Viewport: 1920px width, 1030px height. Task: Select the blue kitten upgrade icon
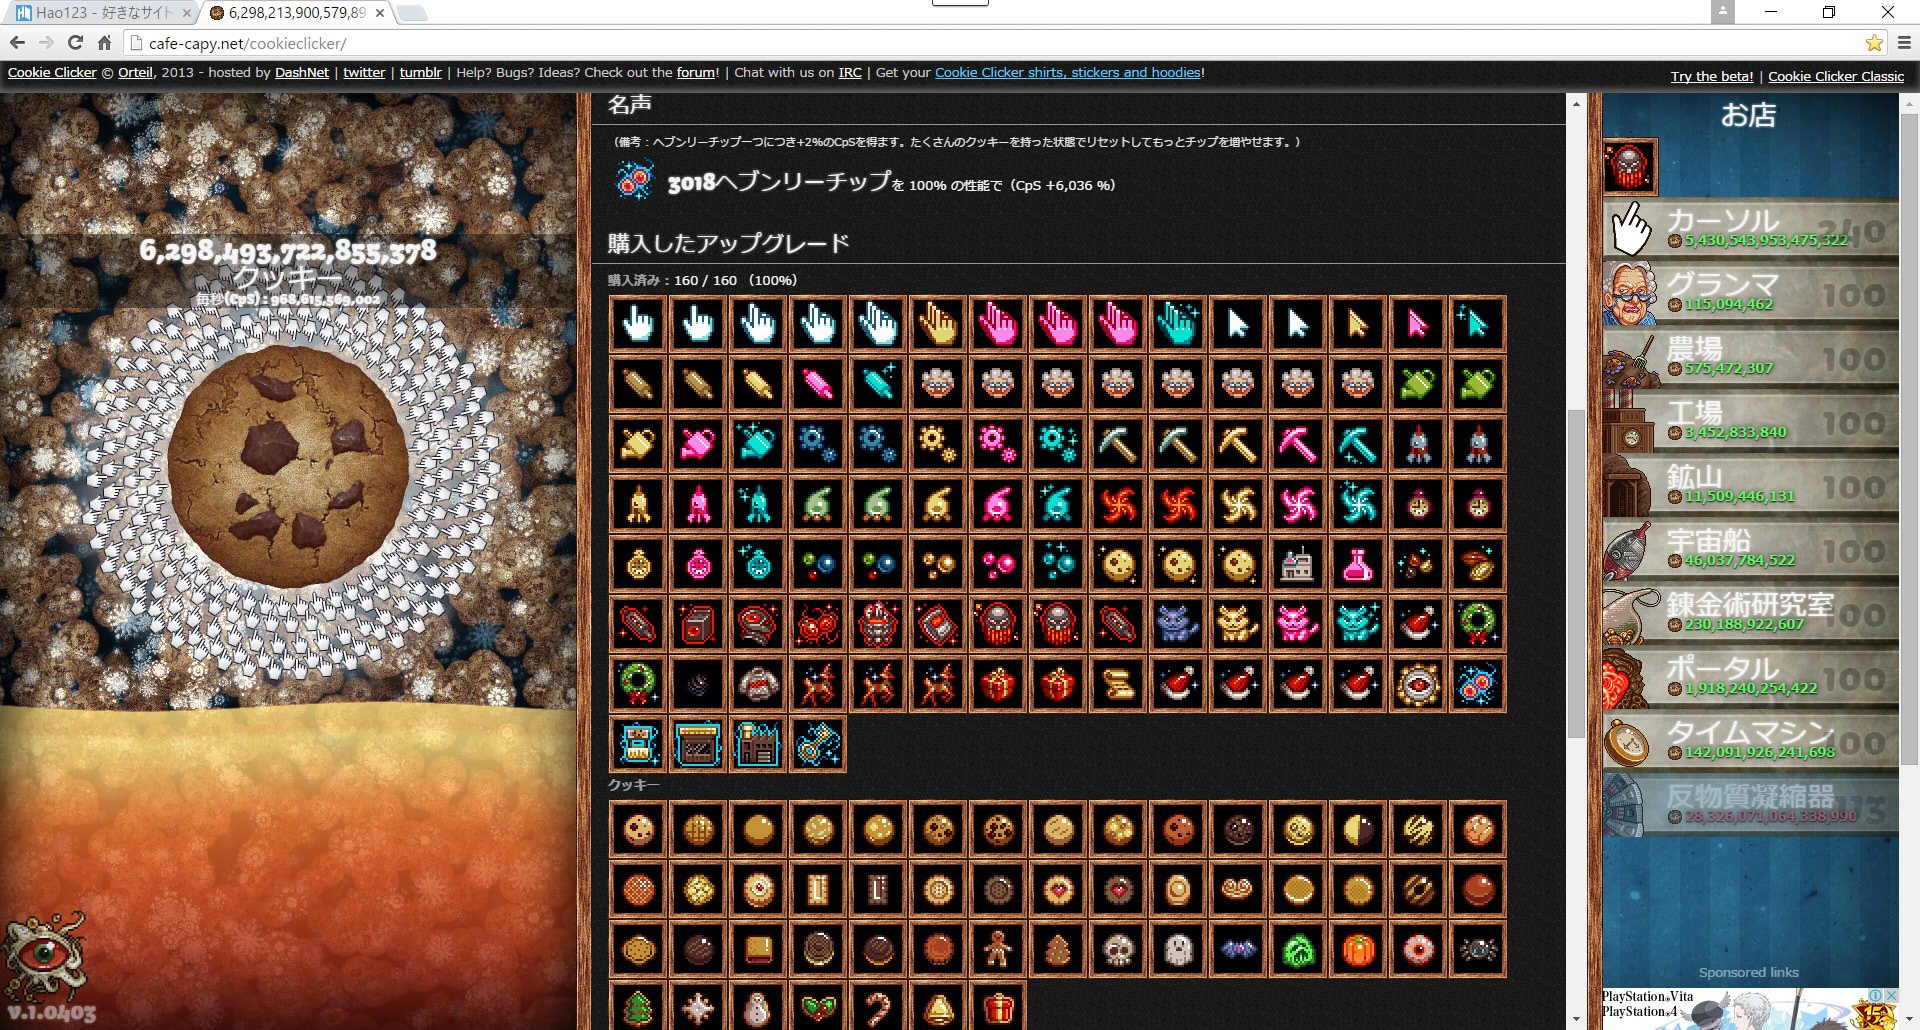click(1178, 624)
